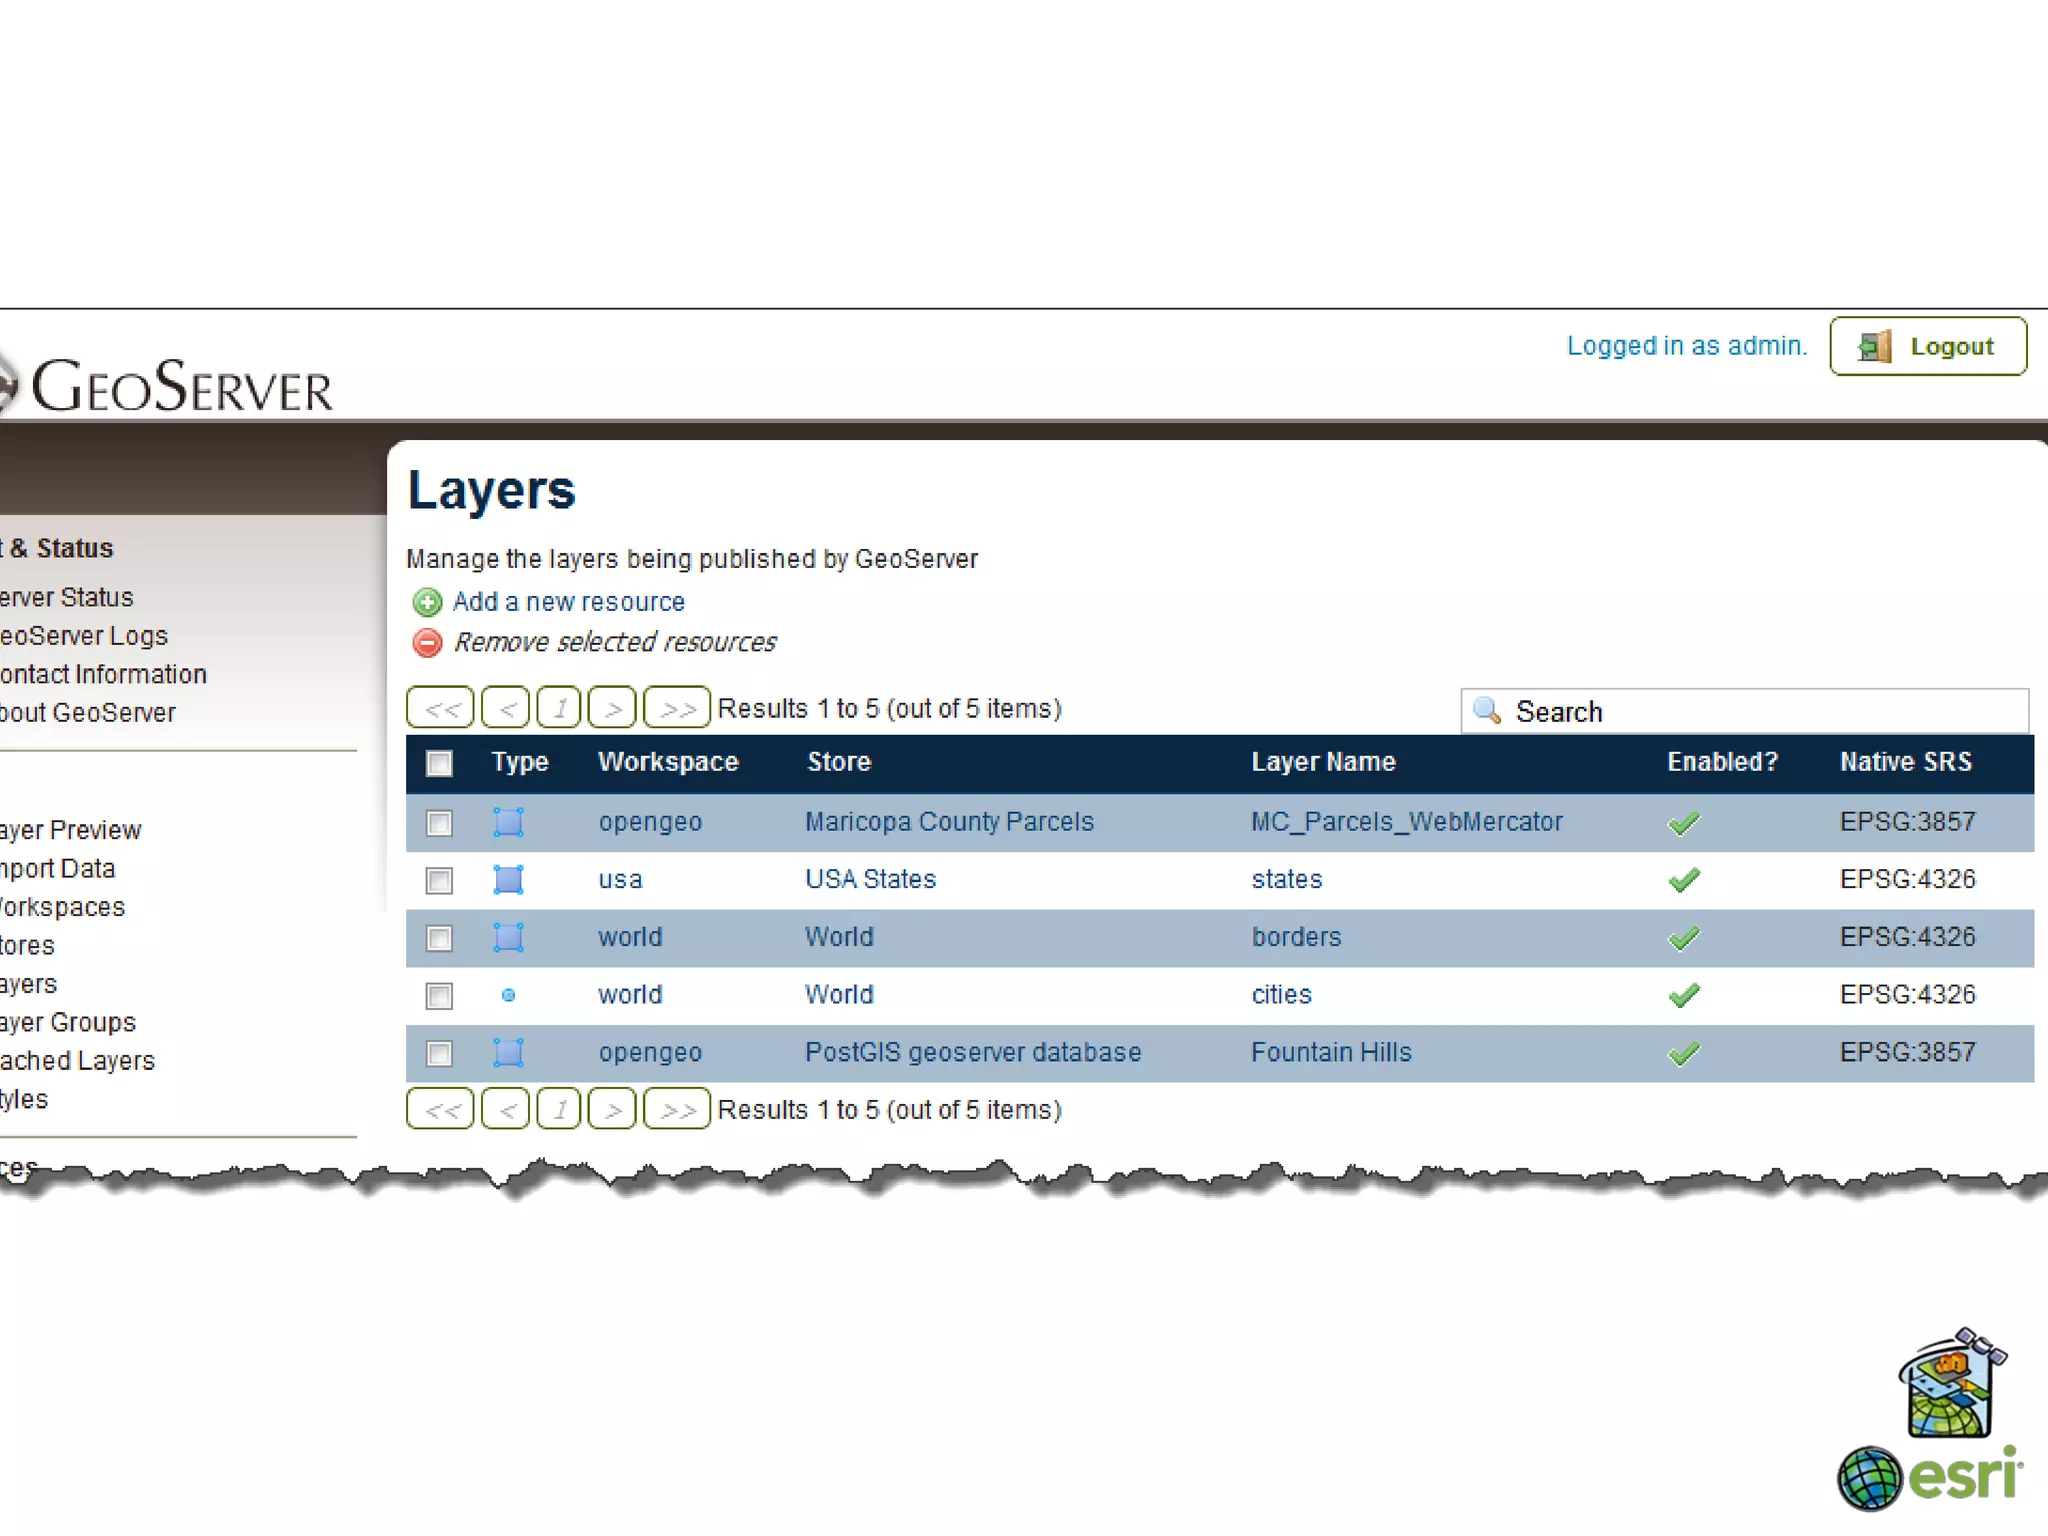The width and height of the screenshot is (2048, 1536).
Task: Check the select-all checkbox in the table header
Action: 439,764
